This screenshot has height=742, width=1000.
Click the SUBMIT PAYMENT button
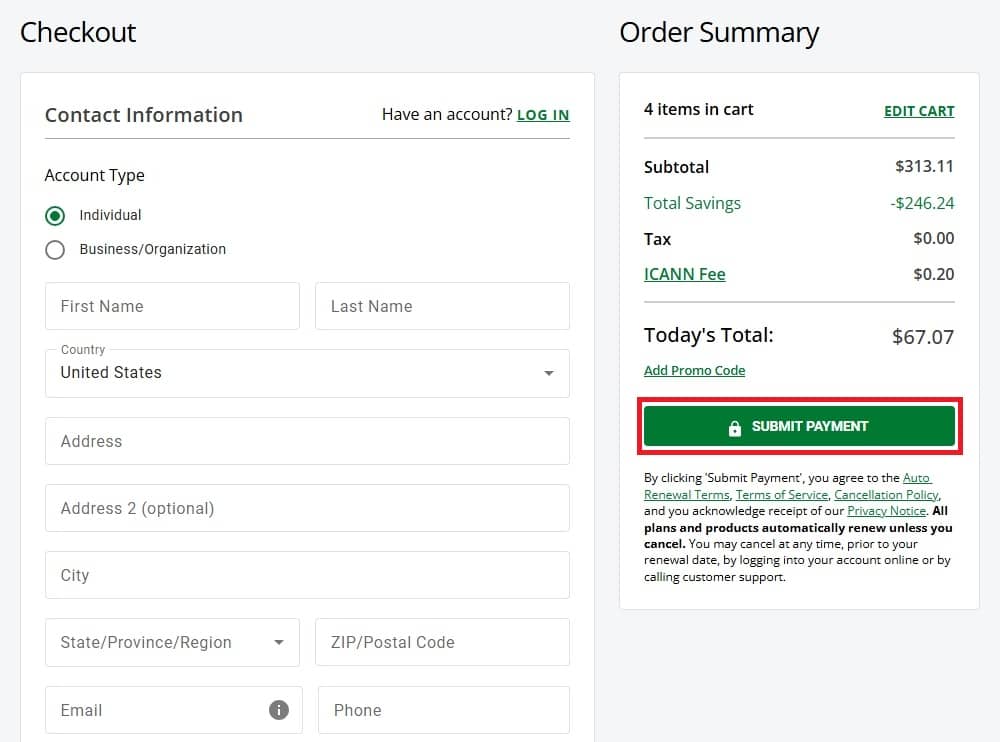coord(799,425)
